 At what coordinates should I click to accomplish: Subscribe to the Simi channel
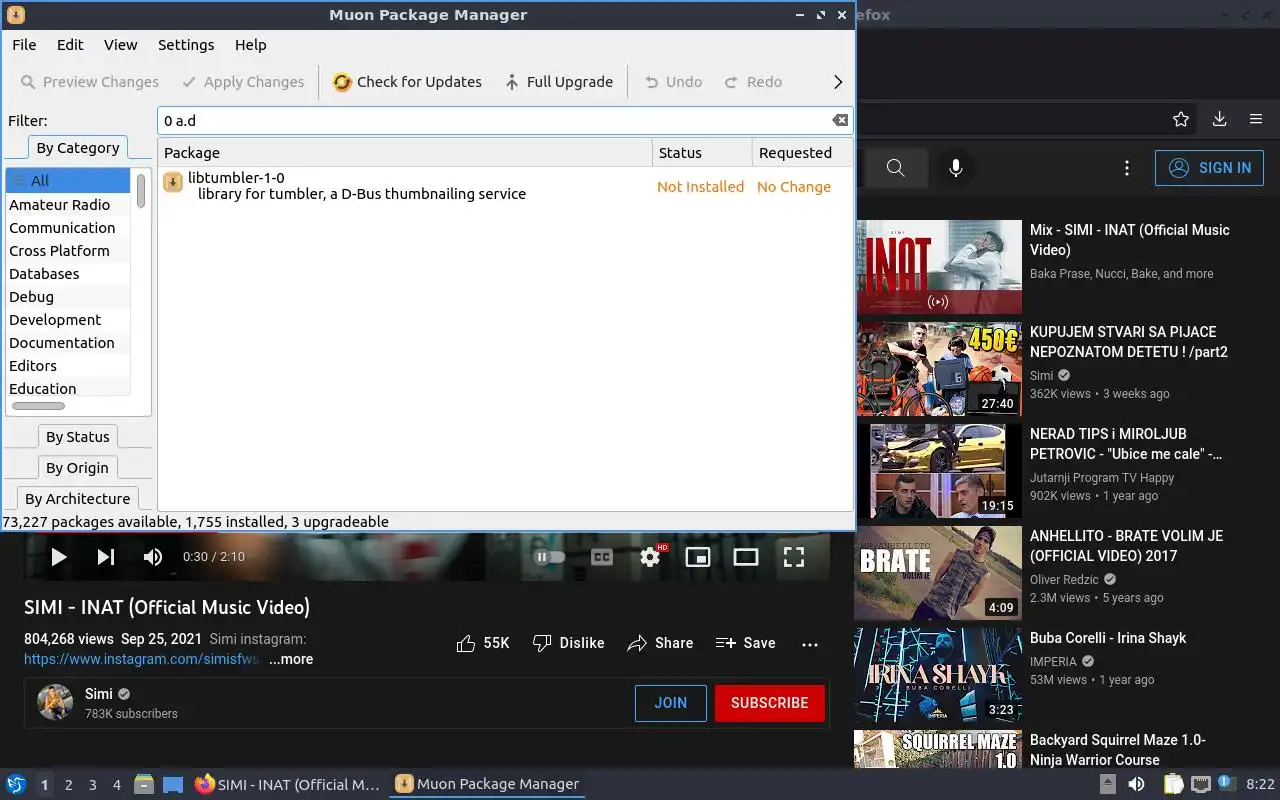tap(770, 703)
